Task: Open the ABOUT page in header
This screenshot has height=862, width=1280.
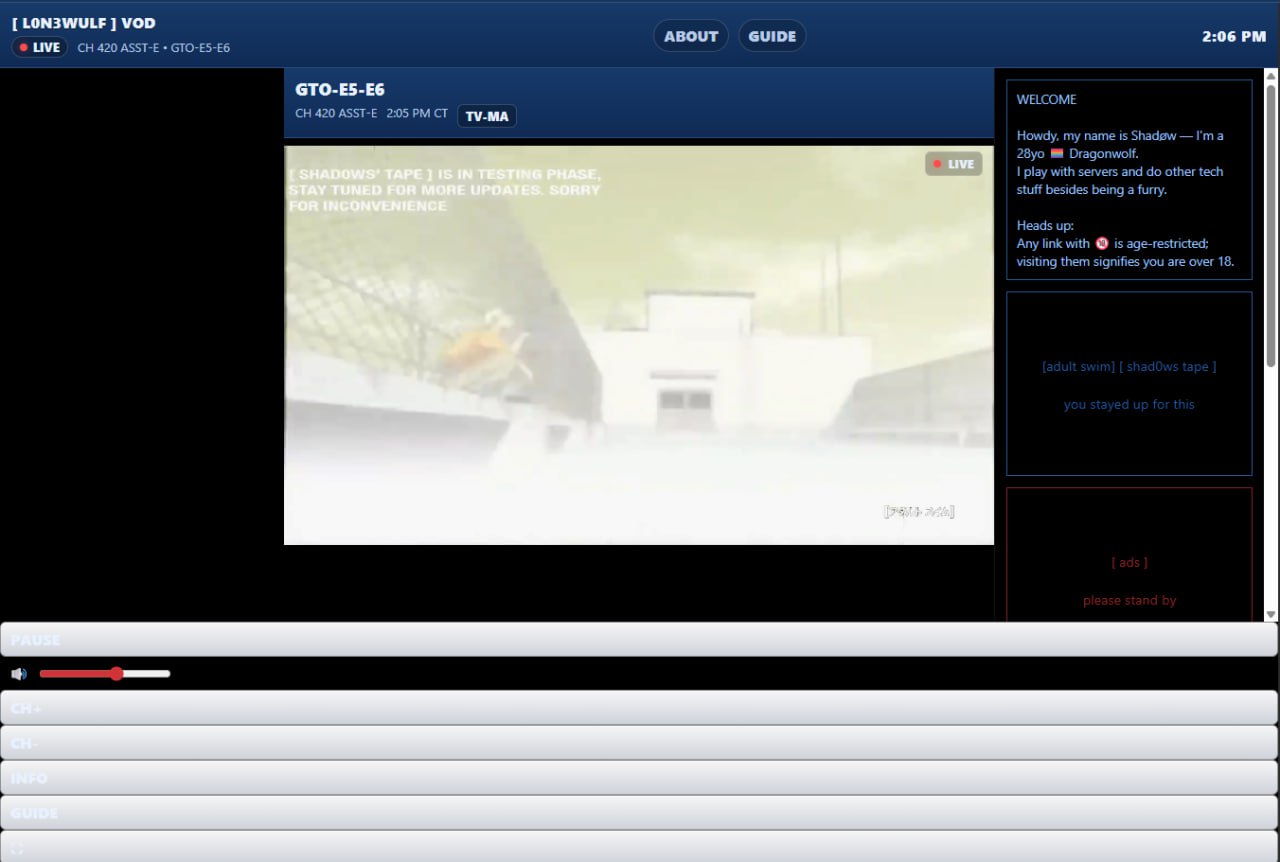Action: pyautogui.click(x=691, y=36)
